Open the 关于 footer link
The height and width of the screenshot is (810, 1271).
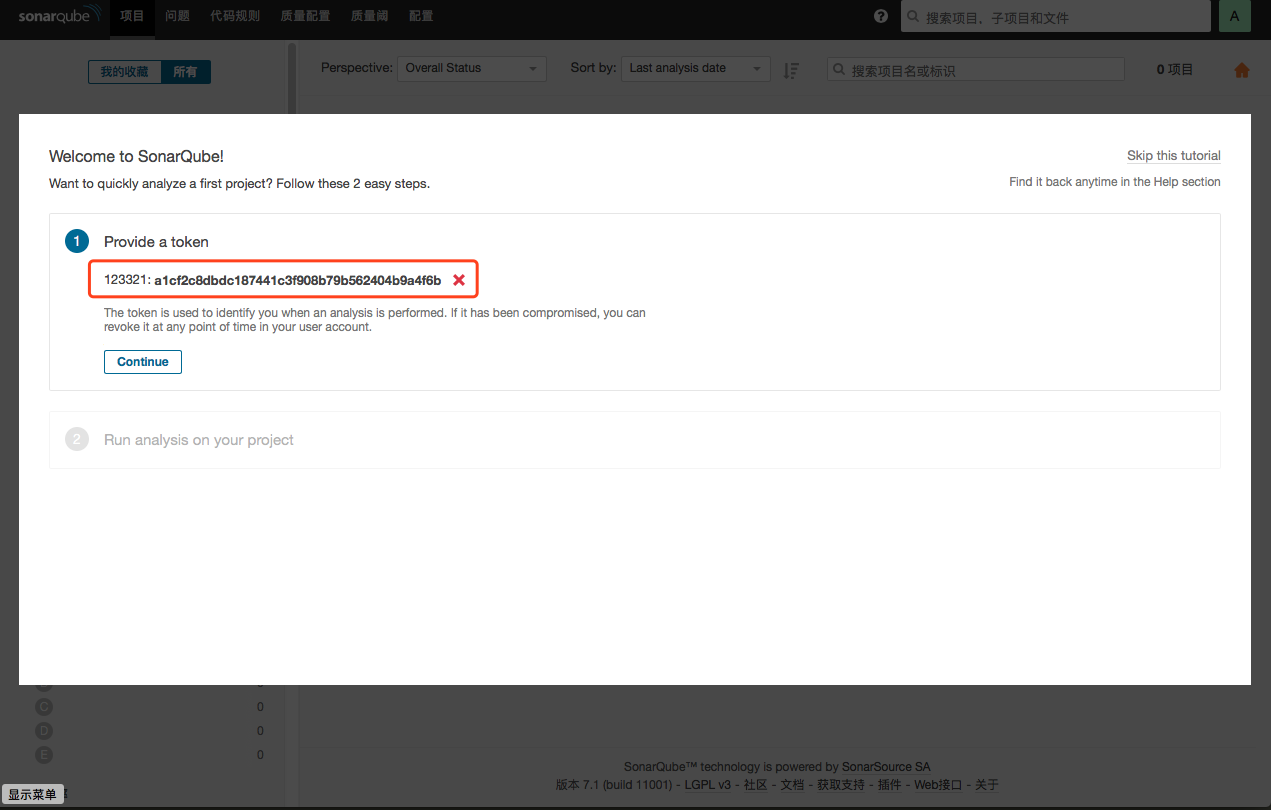pos(987,785)
